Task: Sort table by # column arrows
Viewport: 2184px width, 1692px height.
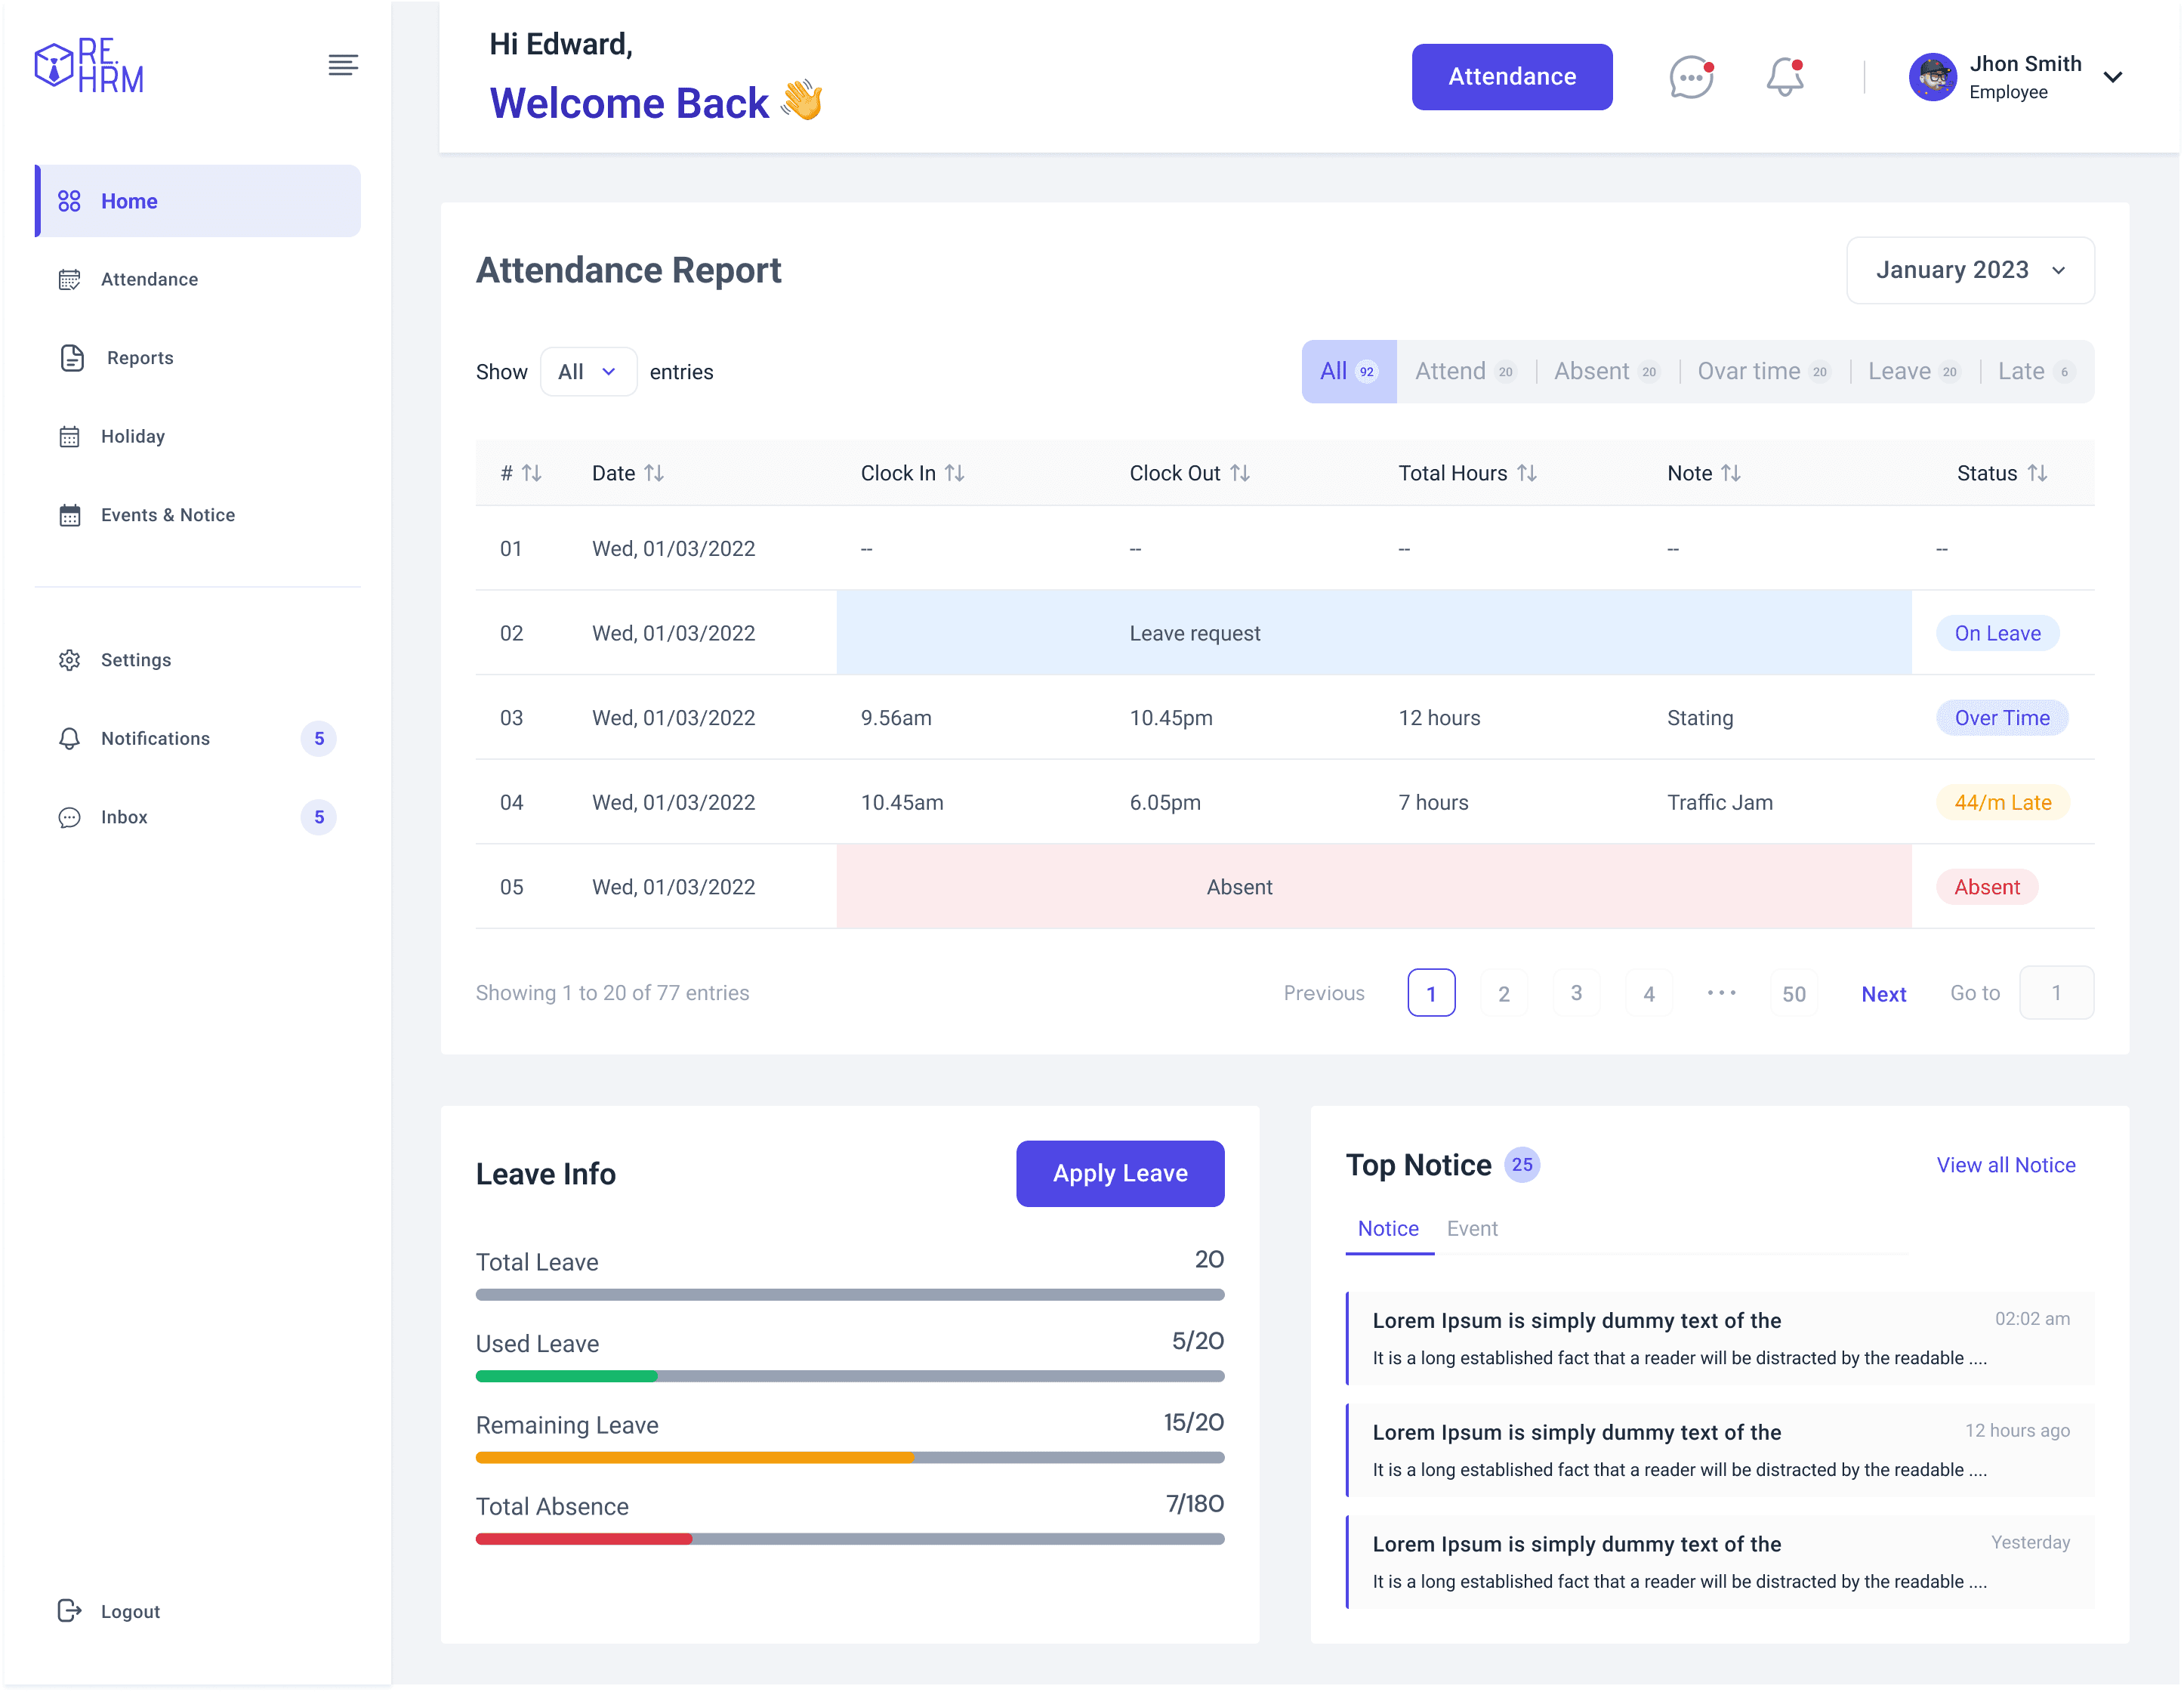Action: pyautogui.click(x=532, y=473)
